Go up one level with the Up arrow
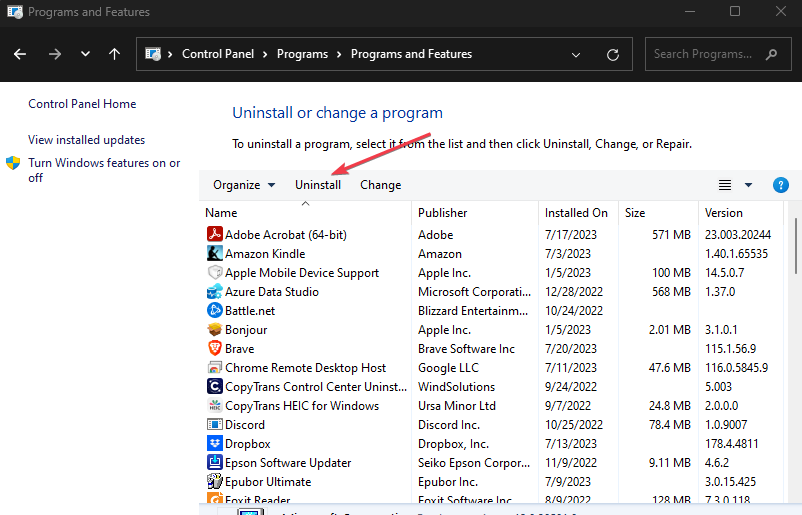 pos(115,54)
